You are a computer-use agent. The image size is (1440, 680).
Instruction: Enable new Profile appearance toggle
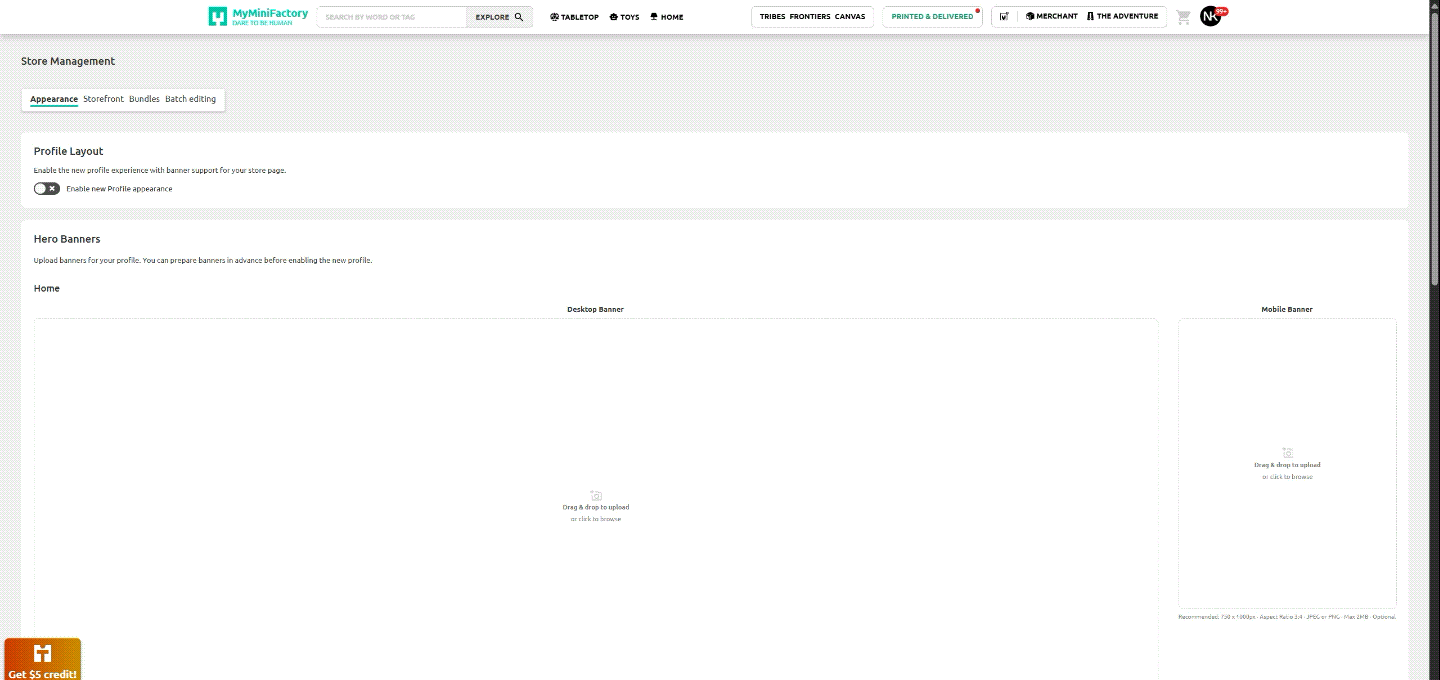click(x=46, y=188)
